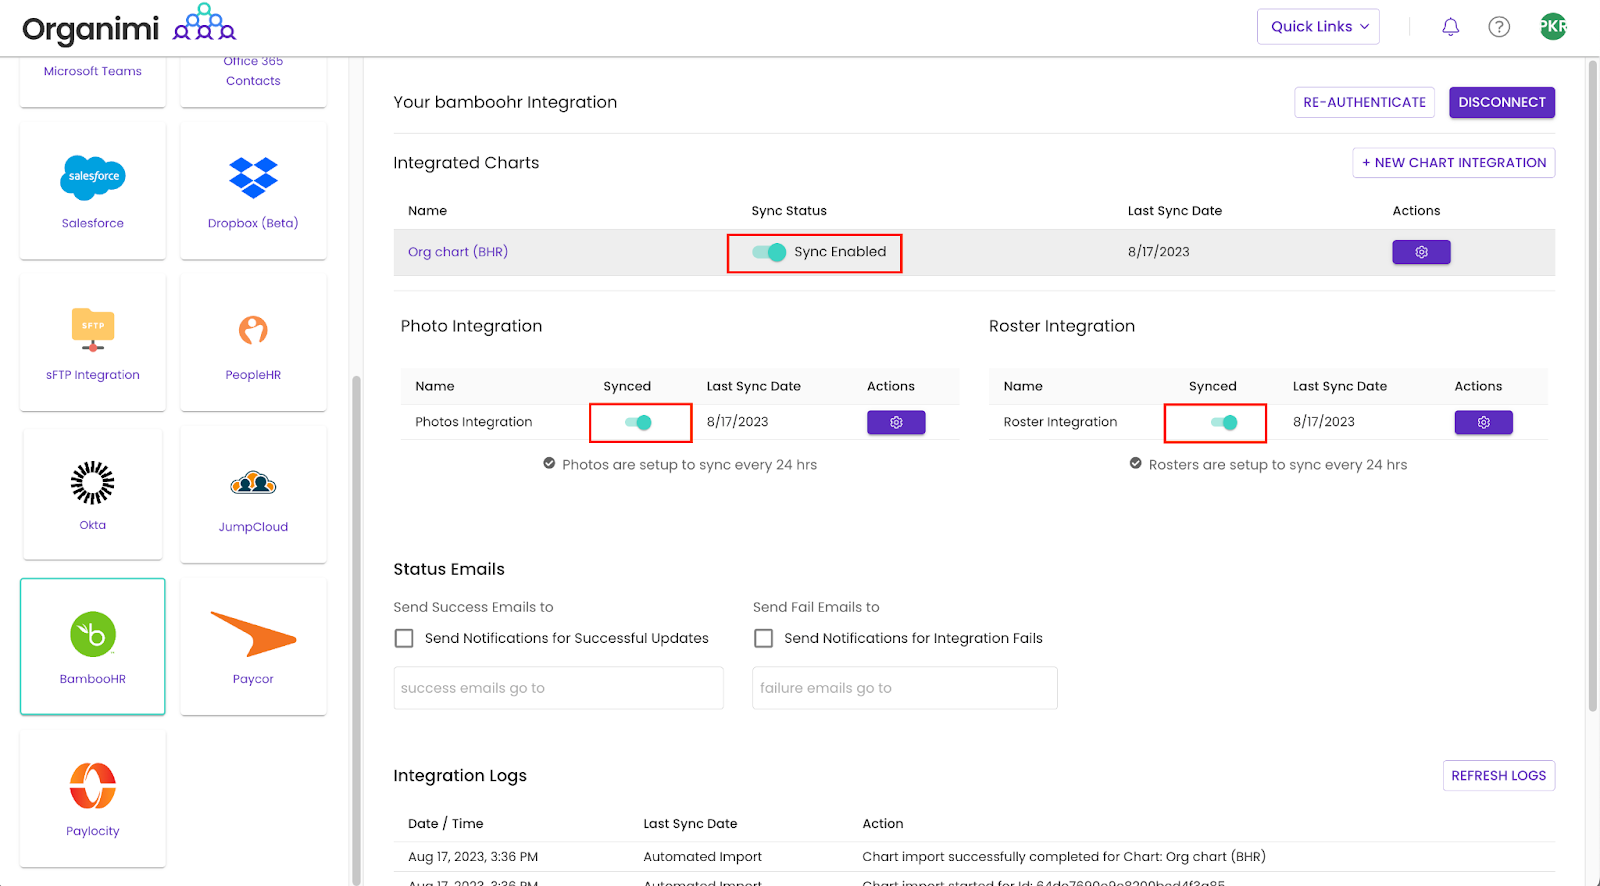This screenshot has width=1600, height=886.
Task: Toggle Roster Integration synced switch
Action: 1224,422
